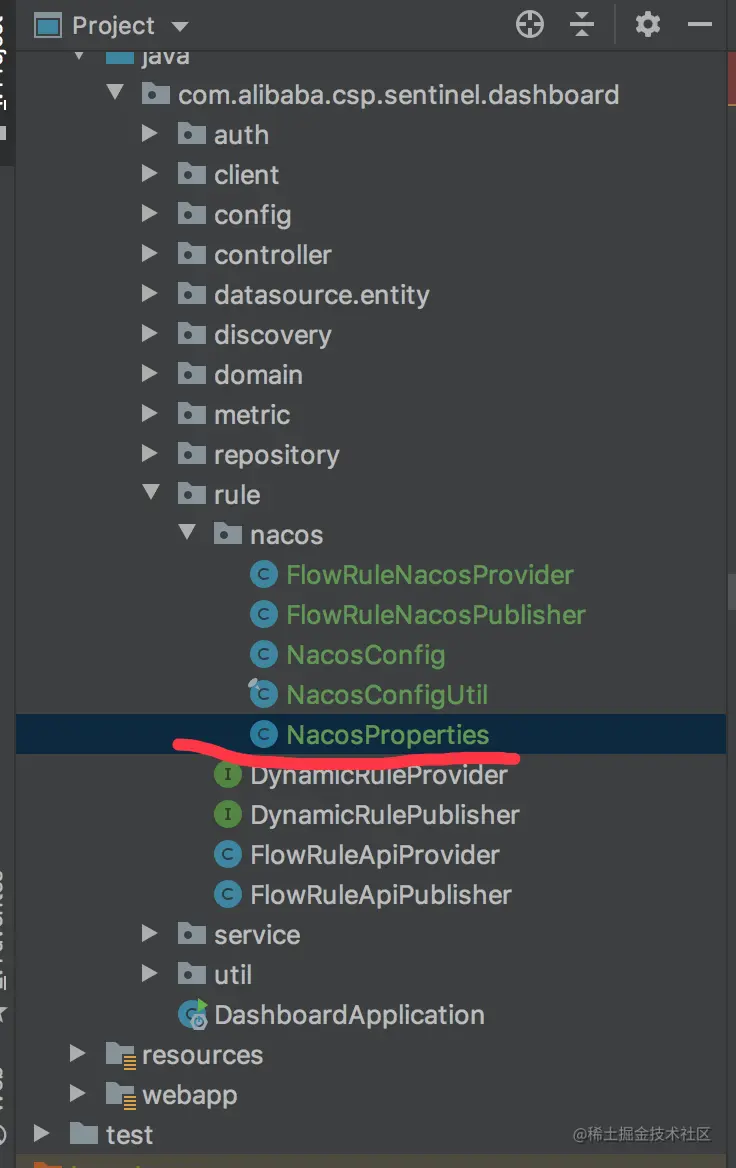Image resolution: width=736 pixels, height=1168 pixels.
Task: Expand the service package
Action: point(150,933)
